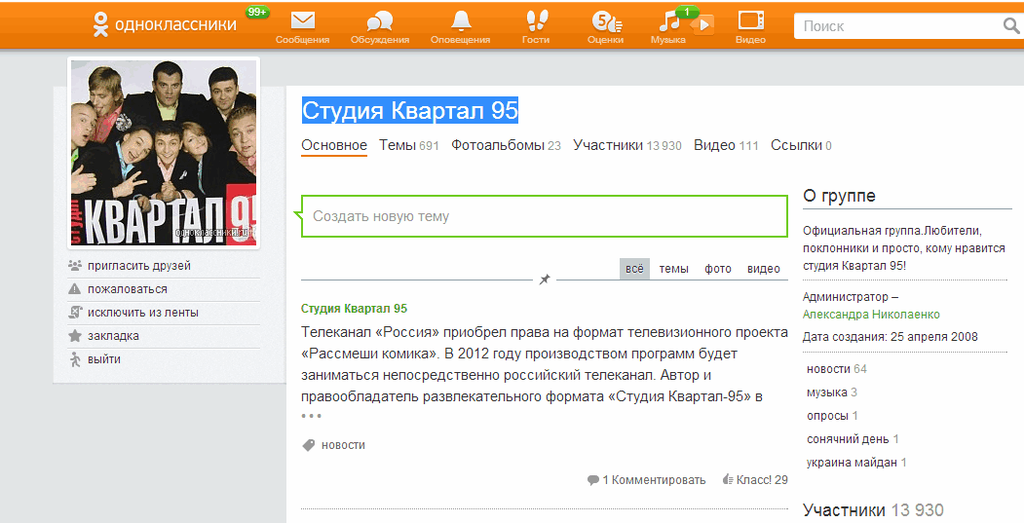The image size is (1024, 523).
Task: Open сонячний день 1 tag
Action: click(853, 439)
